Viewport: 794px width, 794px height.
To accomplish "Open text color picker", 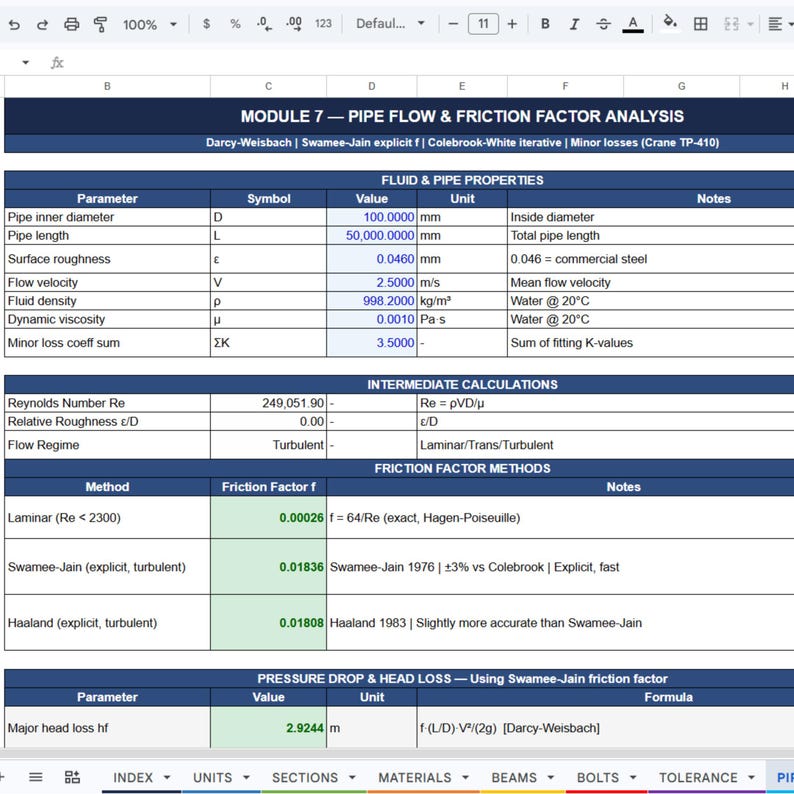I will [632, 24].
